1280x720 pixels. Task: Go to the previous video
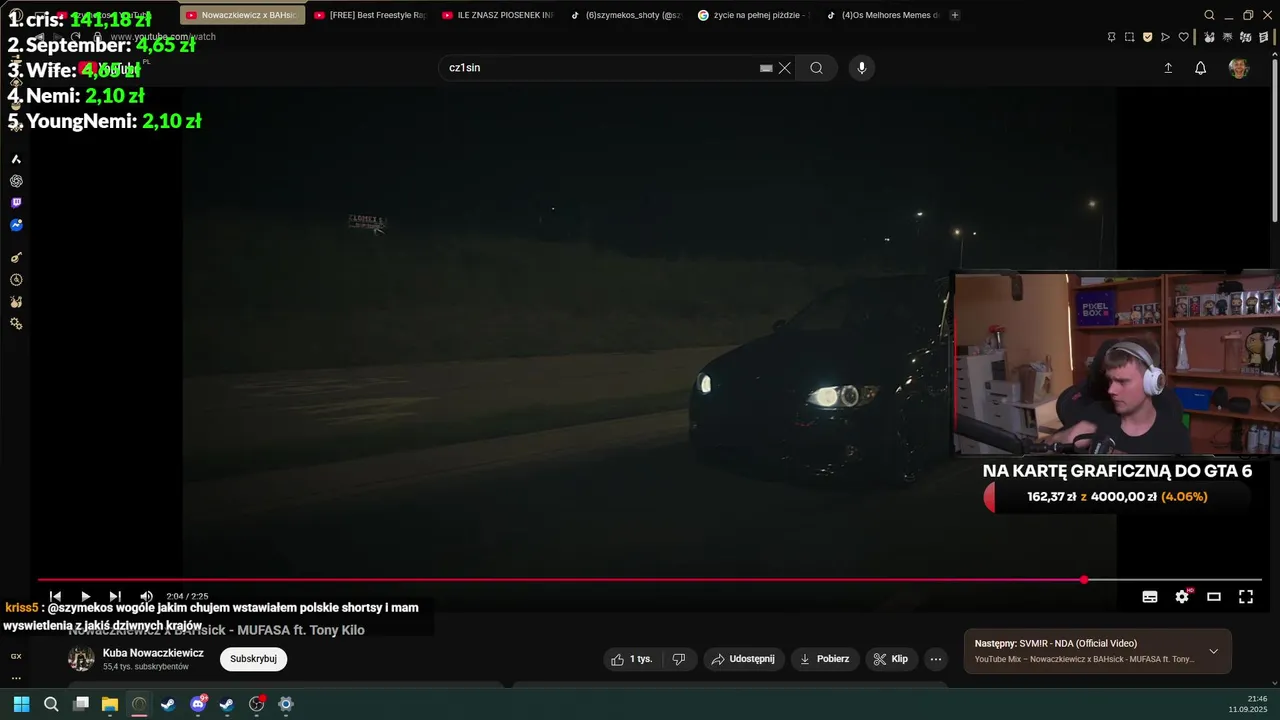tap(55, 597)
